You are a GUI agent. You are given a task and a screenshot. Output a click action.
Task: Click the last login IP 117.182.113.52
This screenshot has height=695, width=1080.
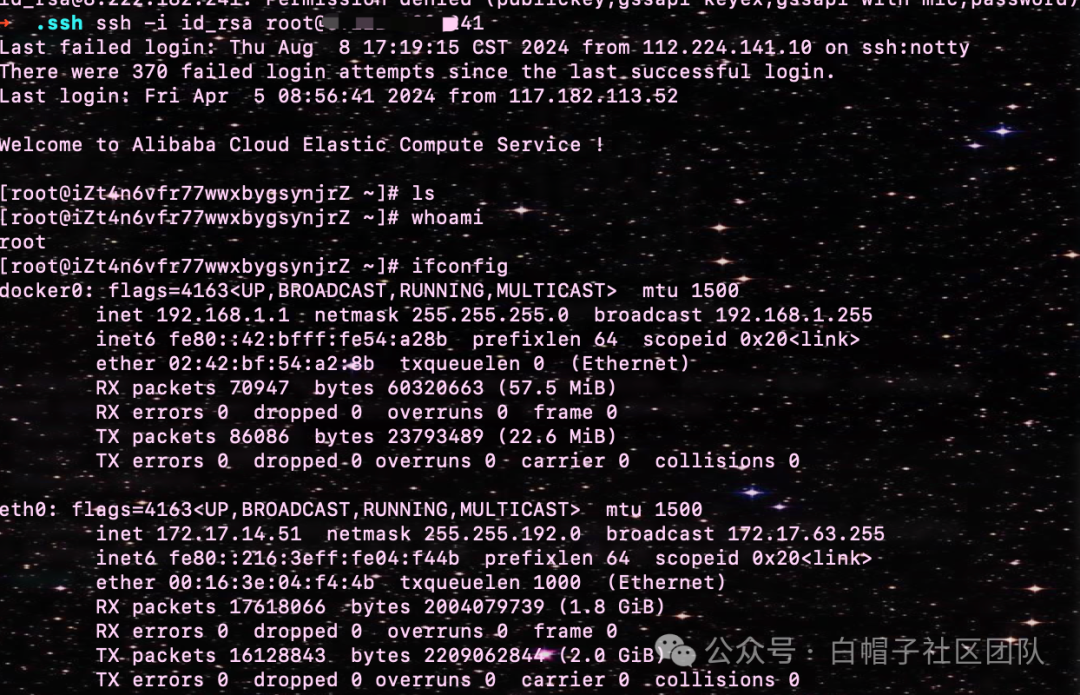593,96
